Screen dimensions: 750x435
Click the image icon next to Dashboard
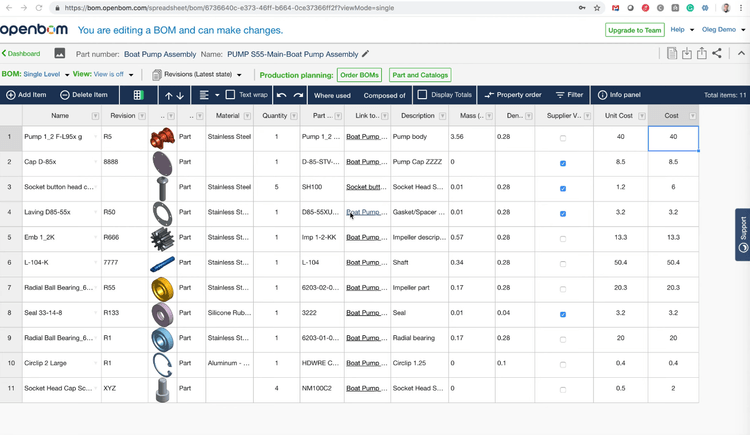click(60, 53)
